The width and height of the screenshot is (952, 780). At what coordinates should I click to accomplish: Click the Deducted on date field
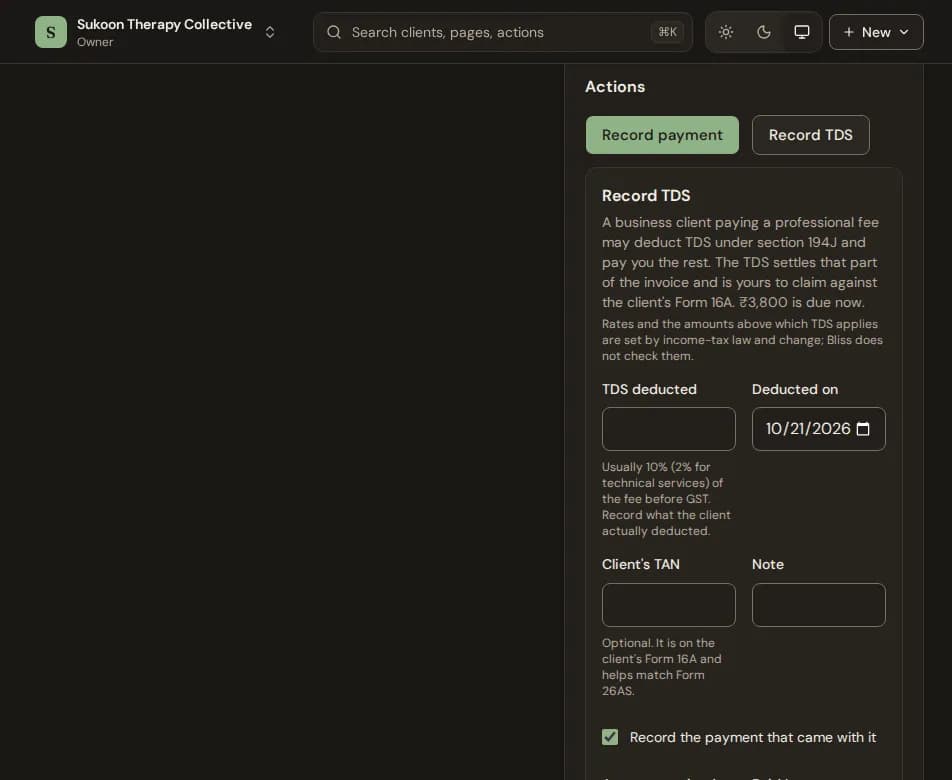818,429
